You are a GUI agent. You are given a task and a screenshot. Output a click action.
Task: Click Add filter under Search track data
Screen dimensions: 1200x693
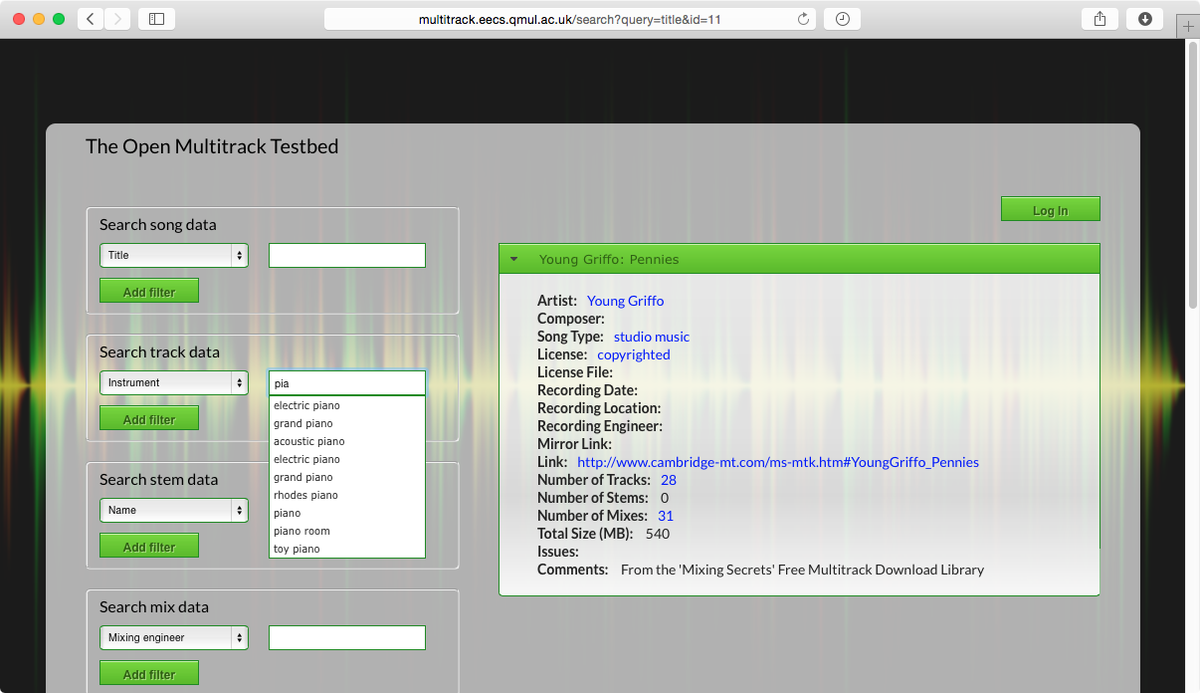click(x=149, y=419)
